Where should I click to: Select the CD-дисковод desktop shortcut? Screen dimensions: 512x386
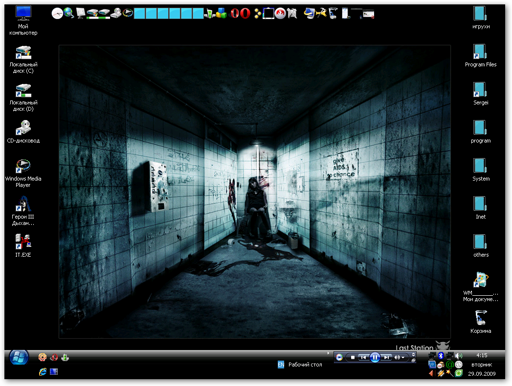tap(23, 132)
